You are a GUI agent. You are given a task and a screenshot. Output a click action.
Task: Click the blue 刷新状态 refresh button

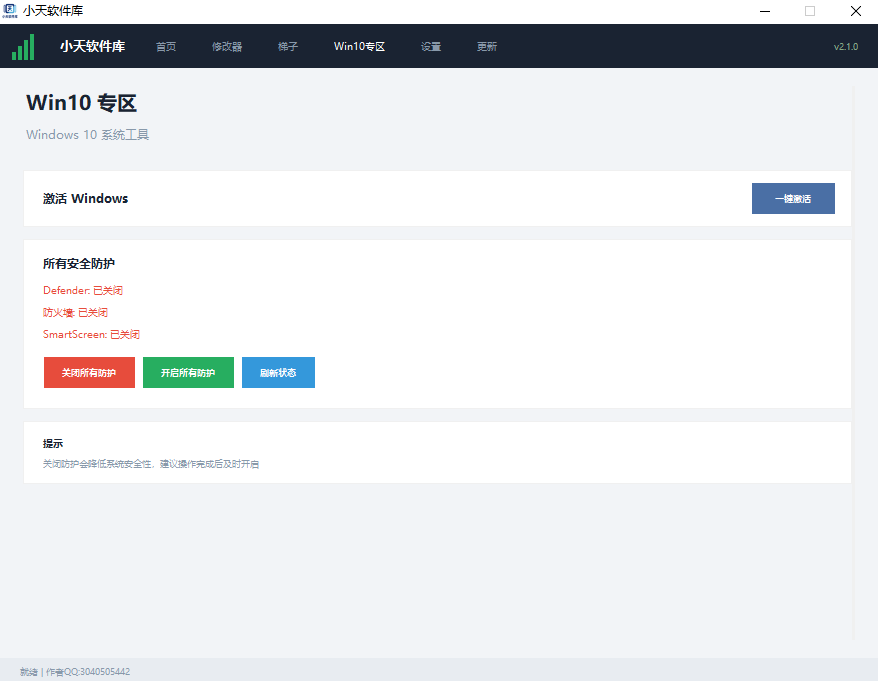point(278,372)
